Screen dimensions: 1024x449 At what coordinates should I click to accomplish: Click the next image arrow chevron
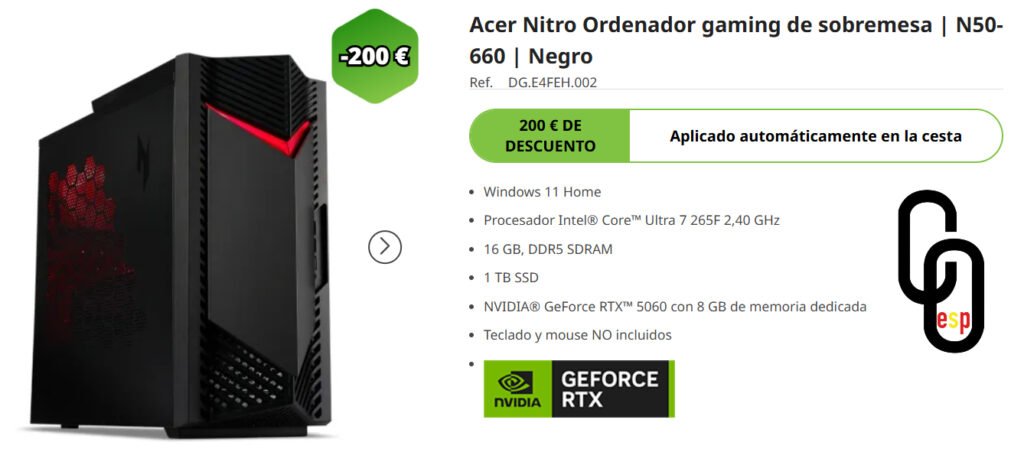click(x=385, y=247)
